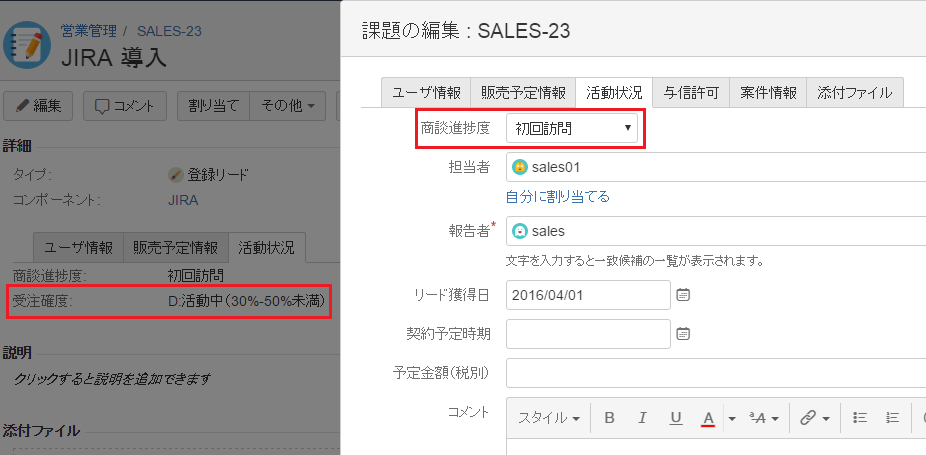The width and height of the screenshot is (926, 455).
Task: Select ユーザ情報 tab on background issue page
Action: tap(79, 248)
